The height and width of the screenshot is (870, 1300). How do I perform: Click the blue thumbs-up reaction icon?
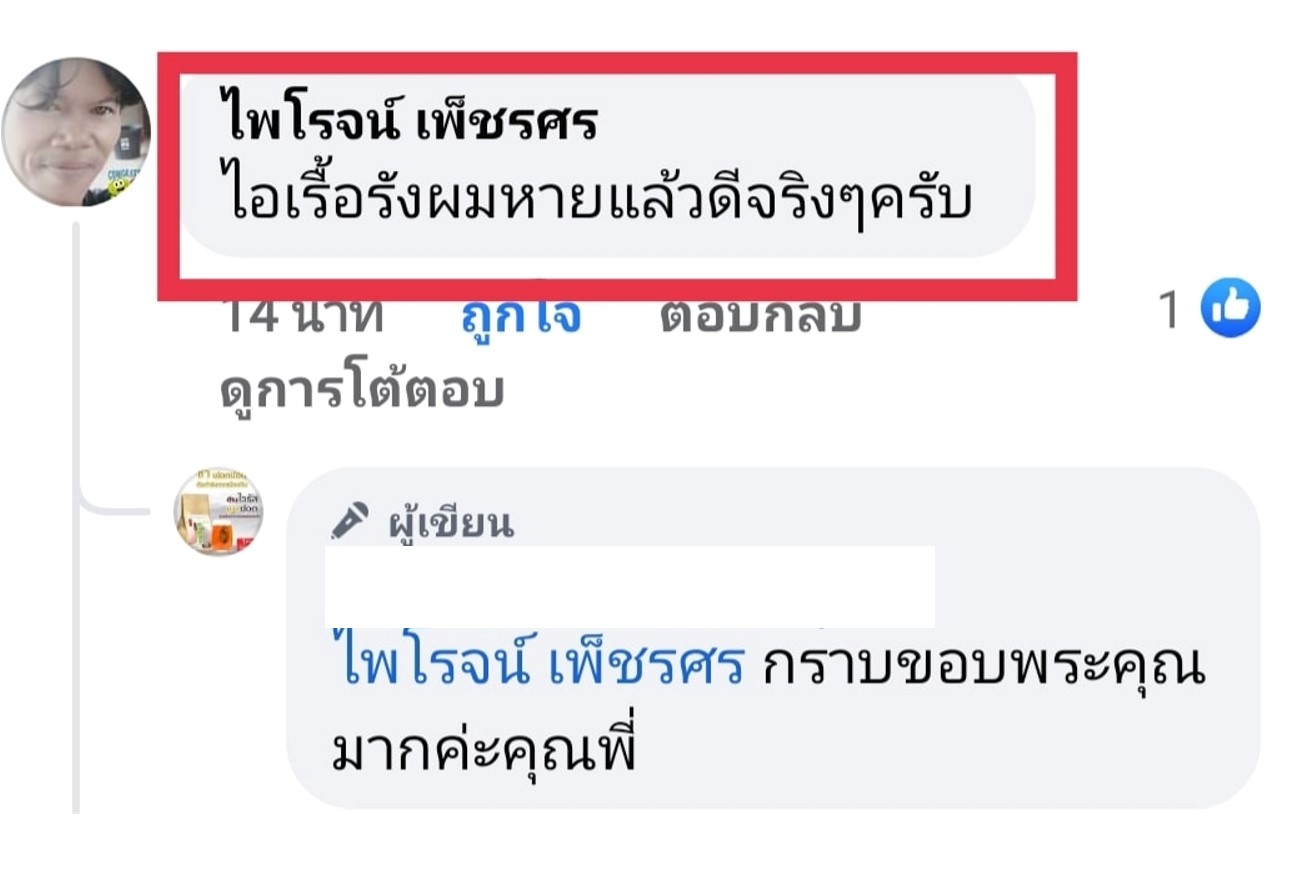[x=1229, y=308]
